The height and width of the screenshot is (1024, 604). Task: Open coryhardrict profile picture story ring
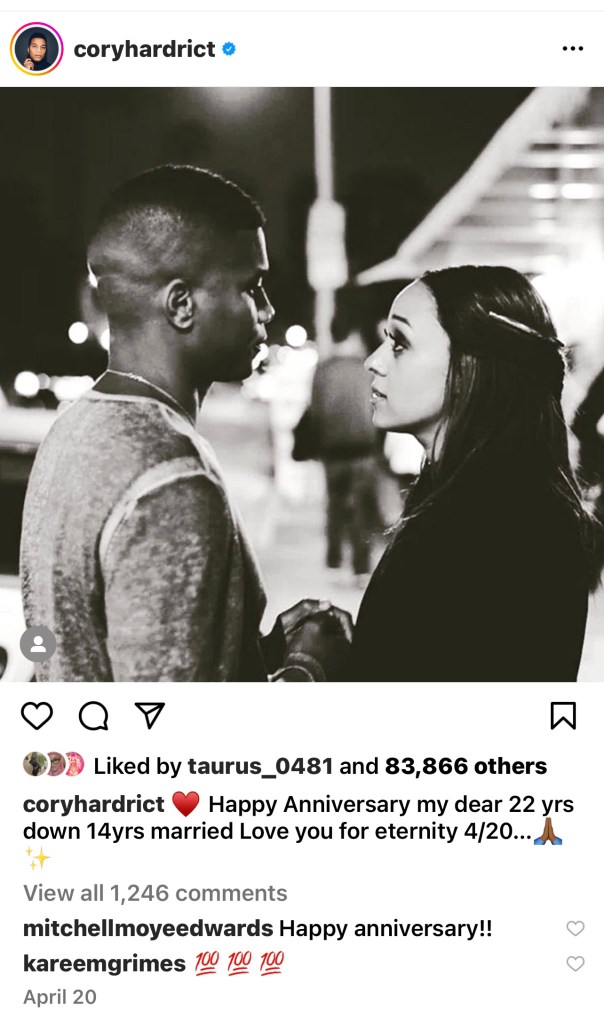point(37,49)
